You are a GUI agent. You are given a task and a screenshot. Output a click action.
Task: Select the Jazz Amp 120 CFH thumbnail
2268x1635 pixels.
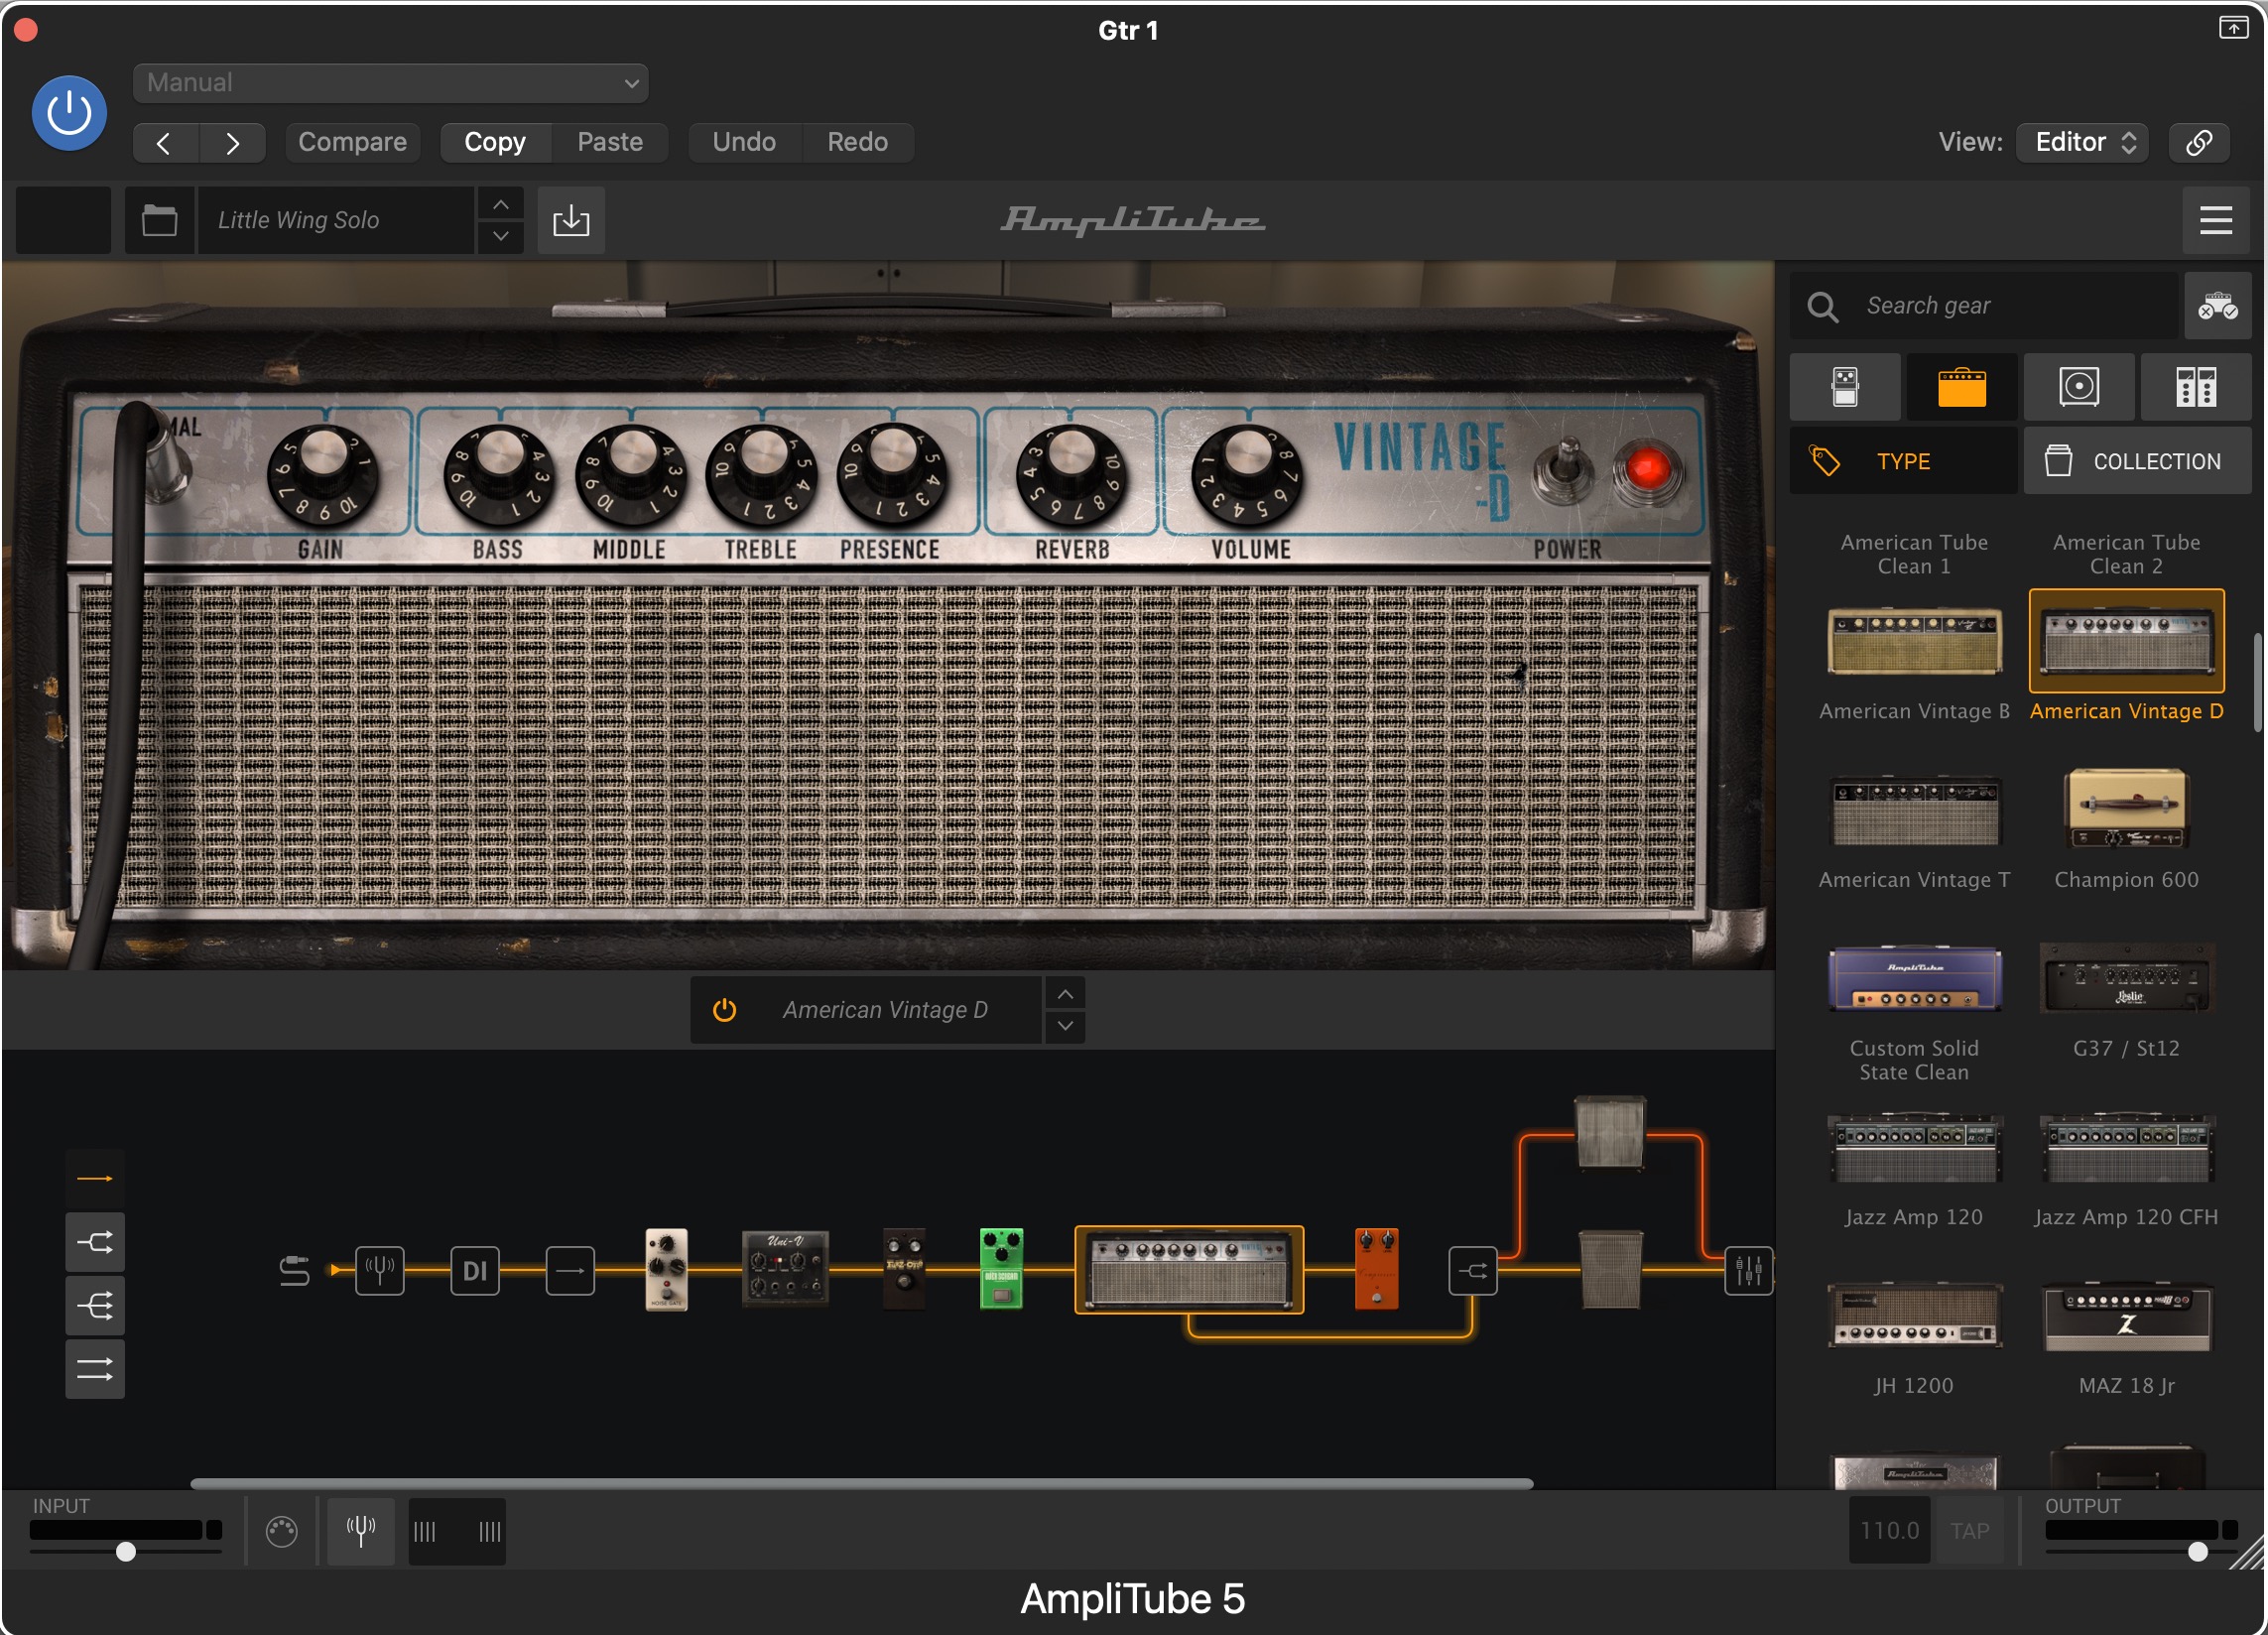(2127, 1148)
